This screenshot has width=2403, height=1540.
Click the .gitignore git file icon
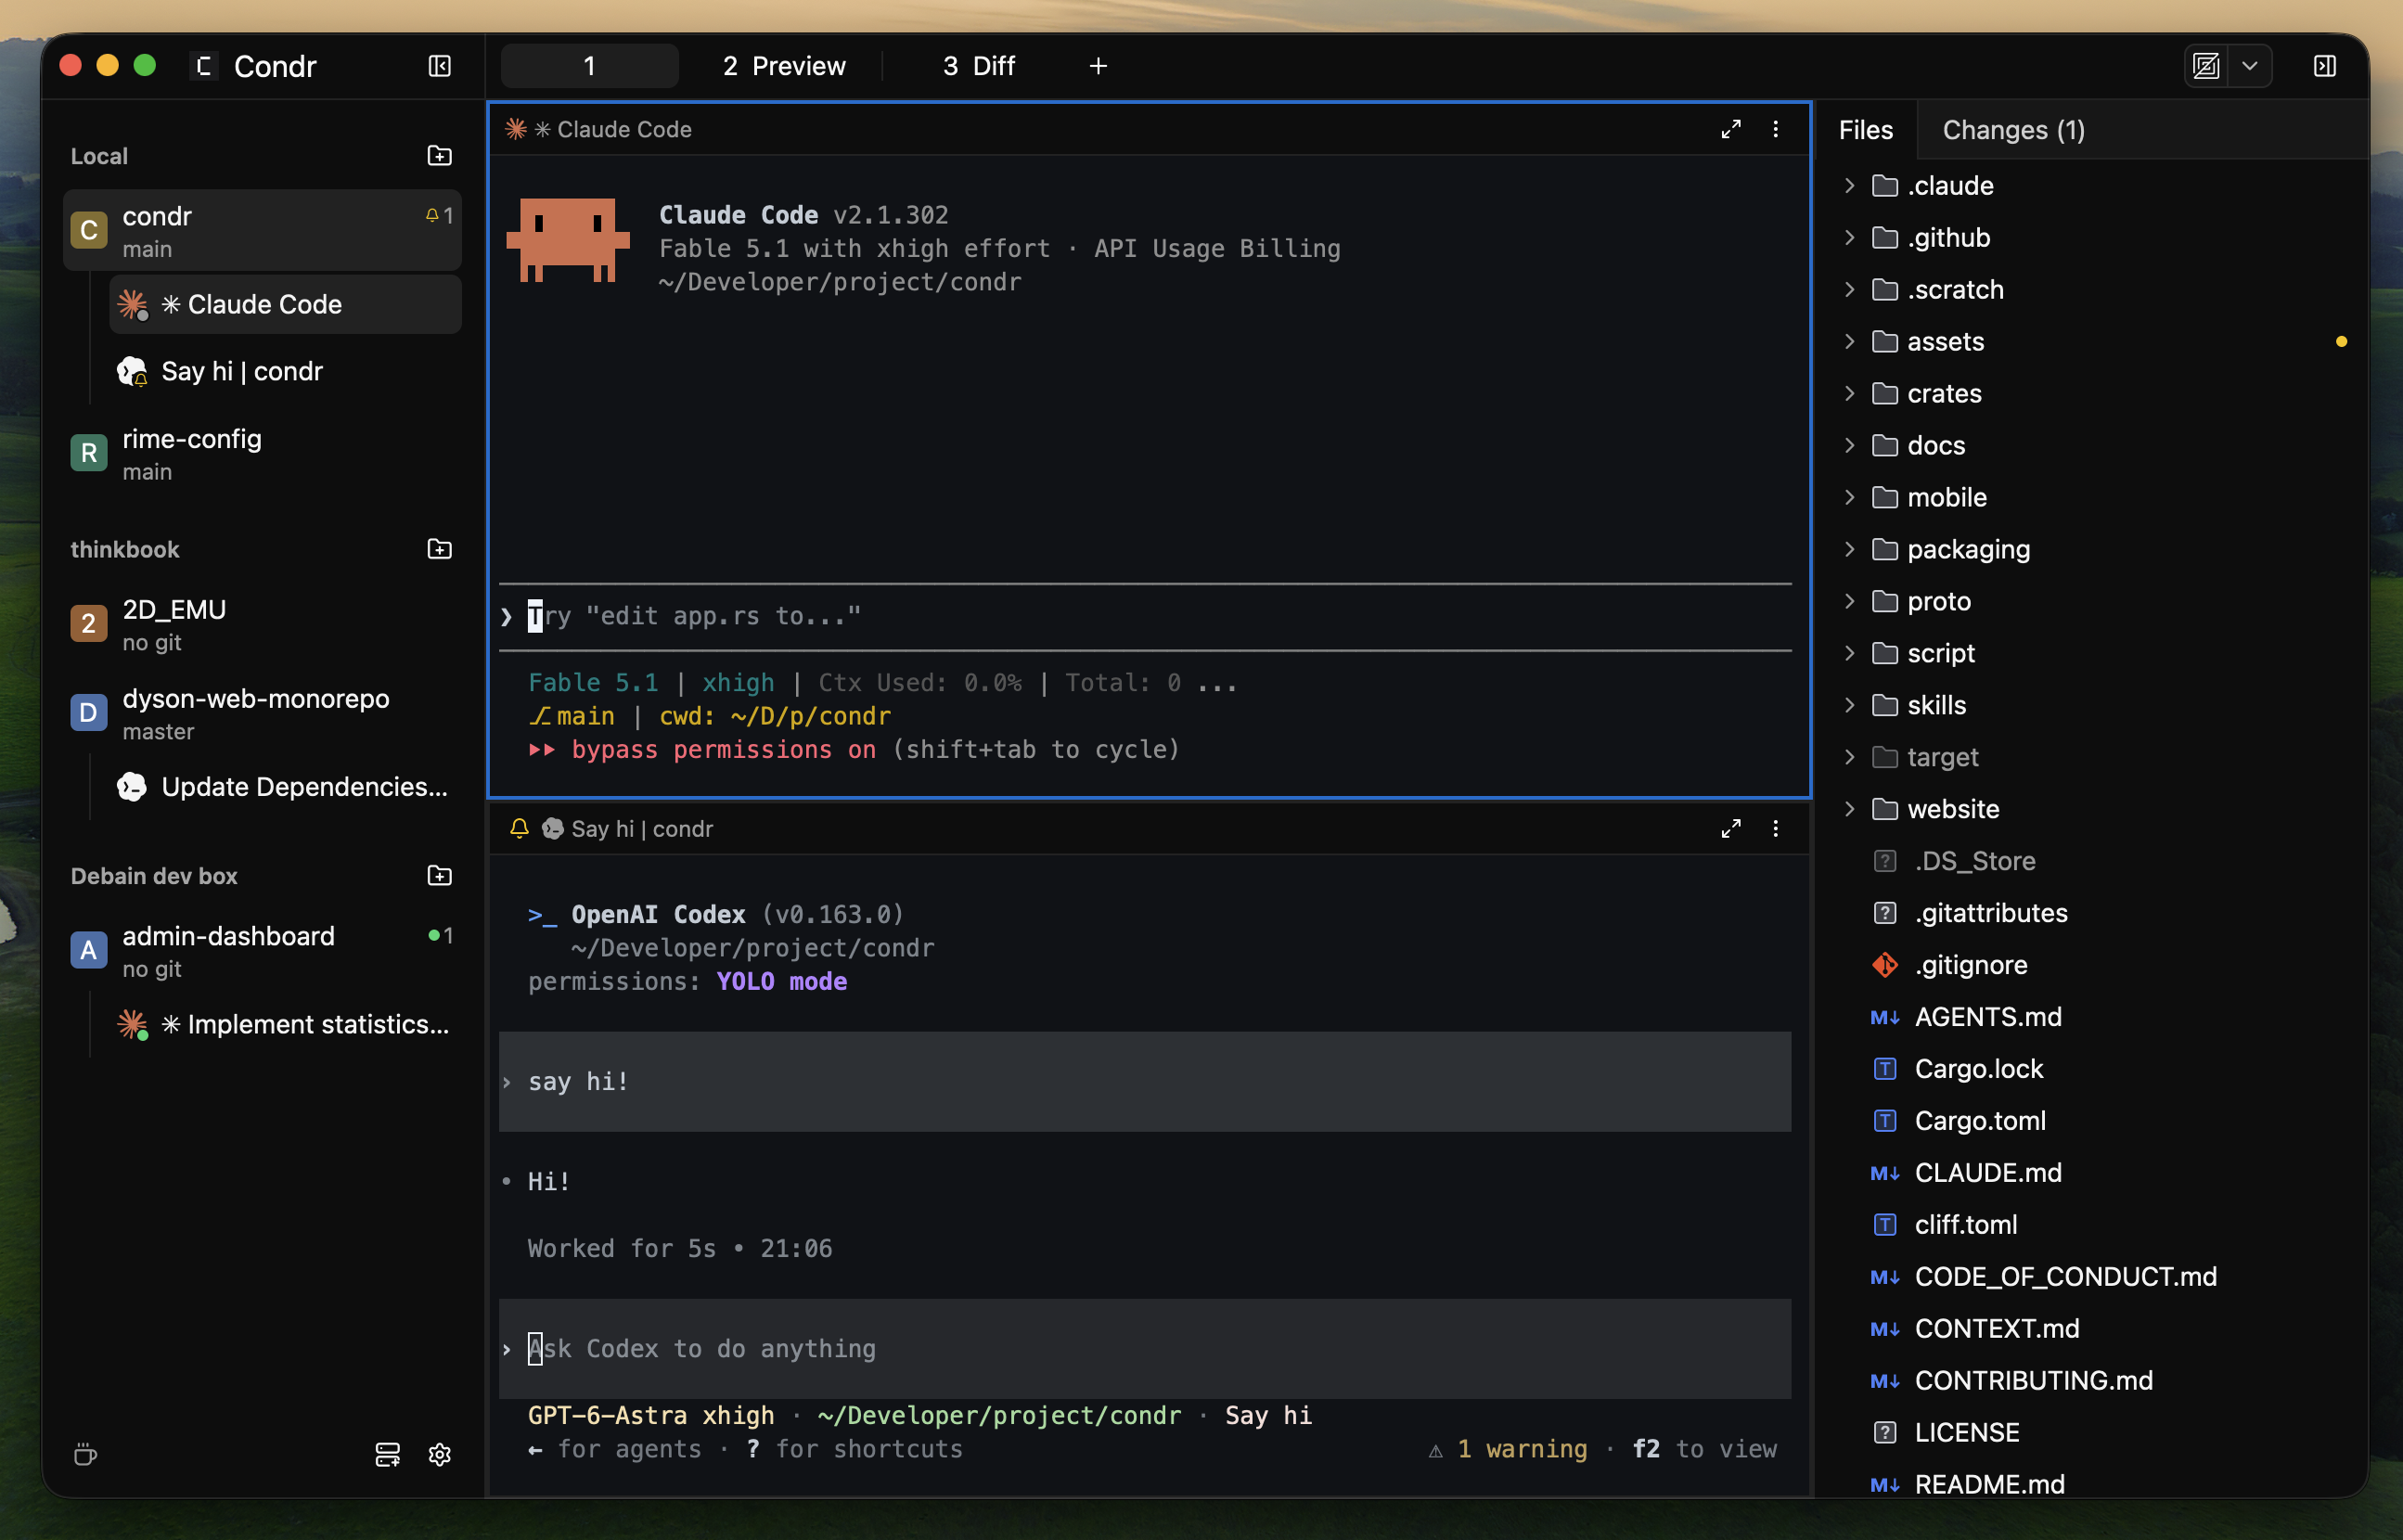1884,965
